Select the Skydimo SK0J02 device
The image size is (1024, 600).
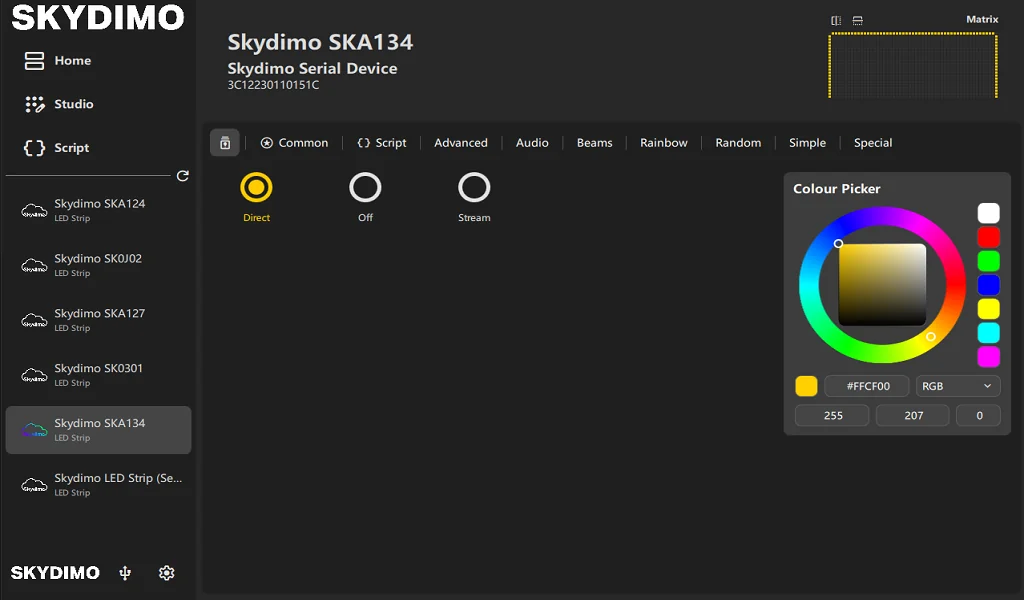coord(98,264)
